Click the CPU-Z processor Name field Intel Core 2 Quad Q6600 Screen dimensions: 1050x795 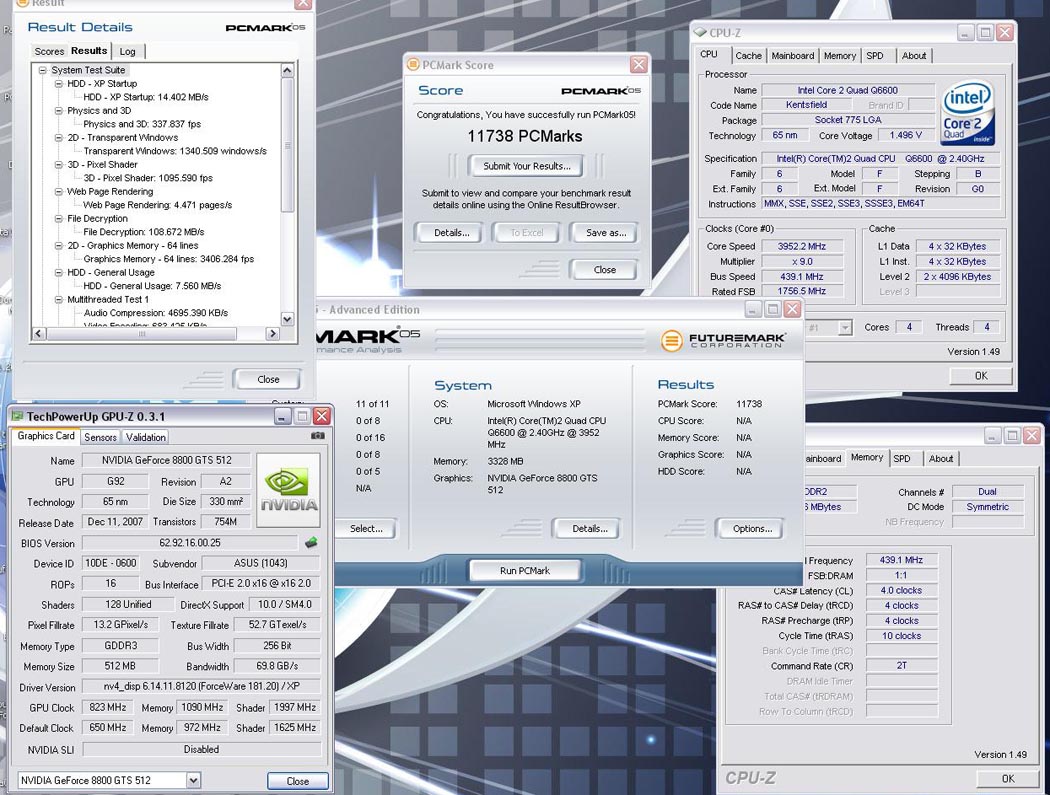click(x=847, y=90)
